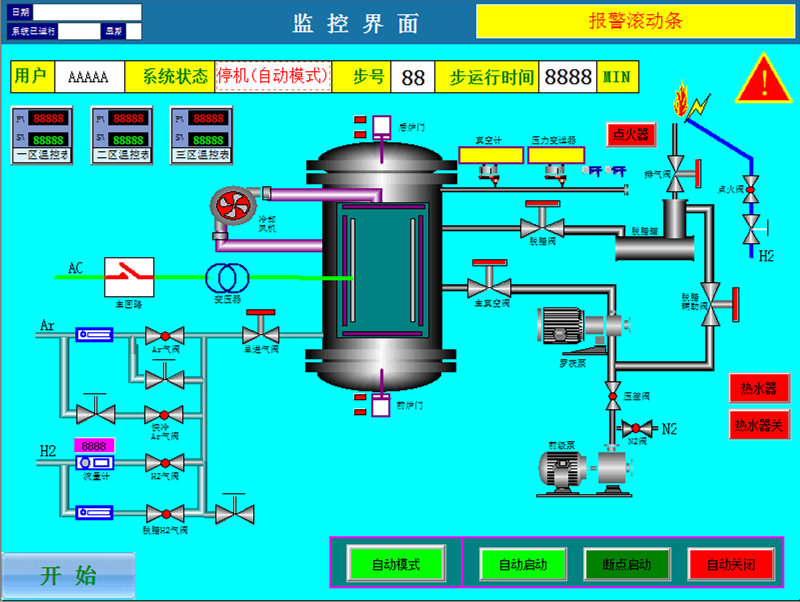Click the 自动模式 auto mode button

tap(395, 564)
